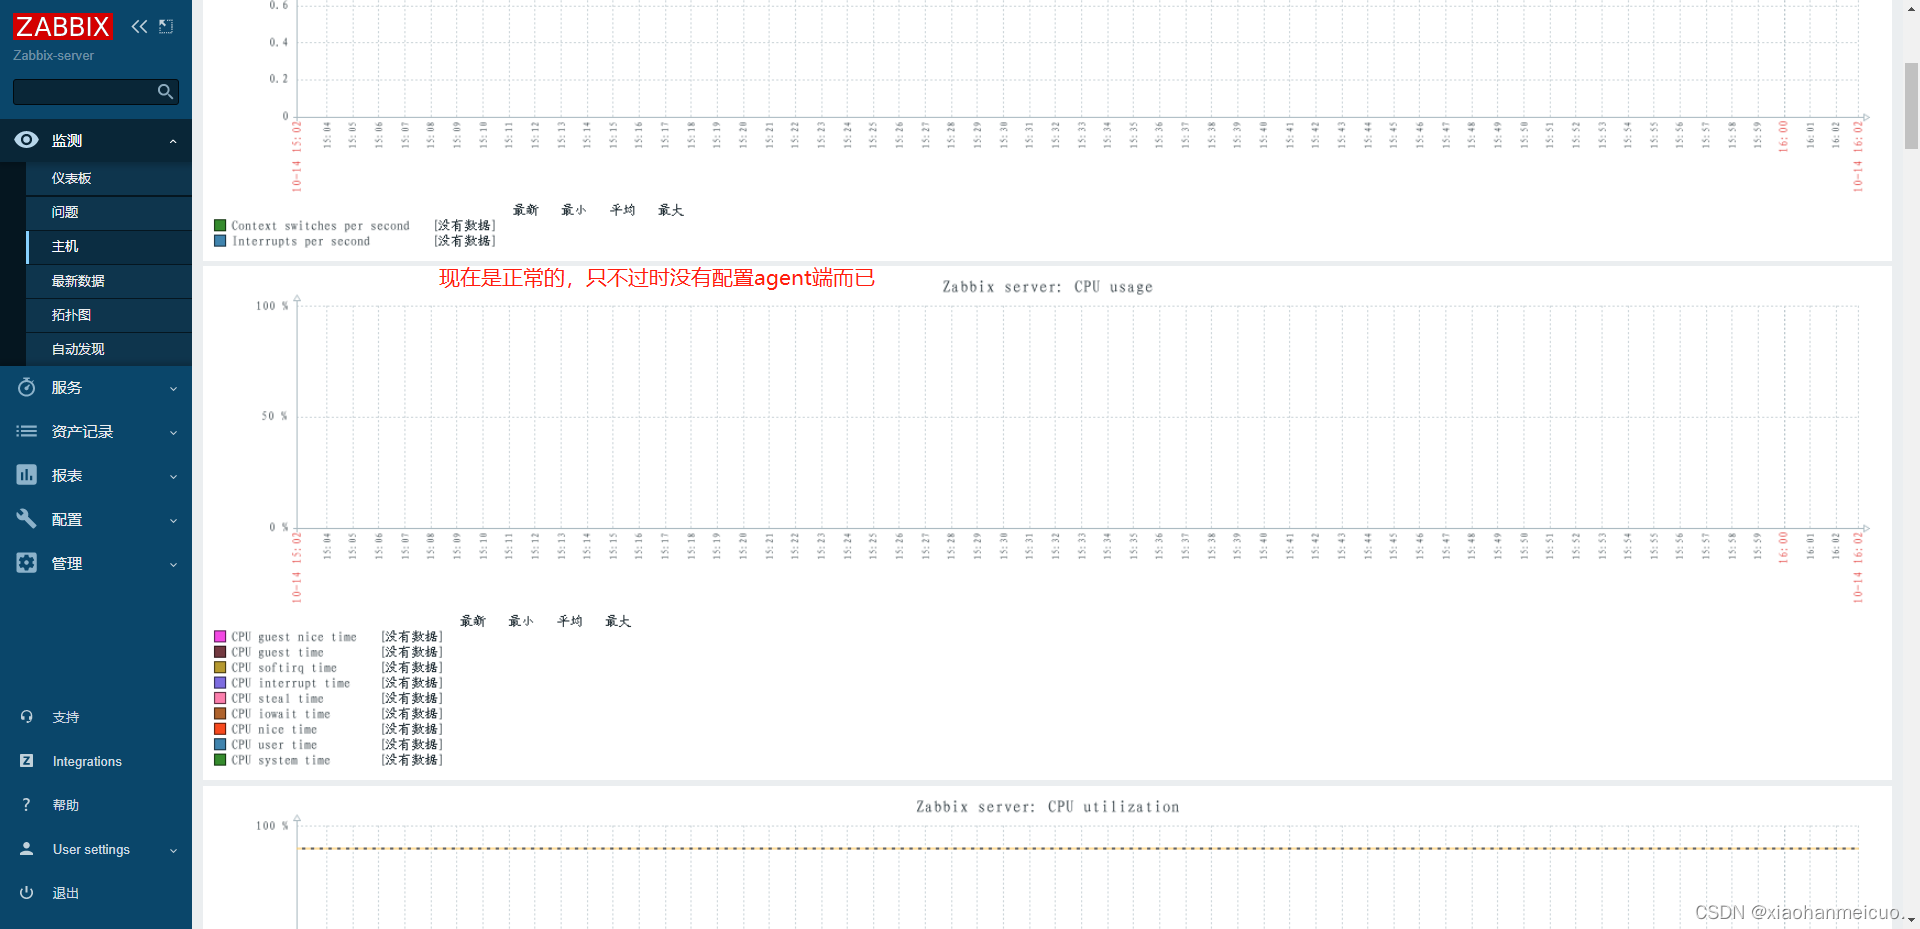Viewport: 1920px width, 929px height.
Task: Expand the 资产记录 menu chevron
Action: 173,432
